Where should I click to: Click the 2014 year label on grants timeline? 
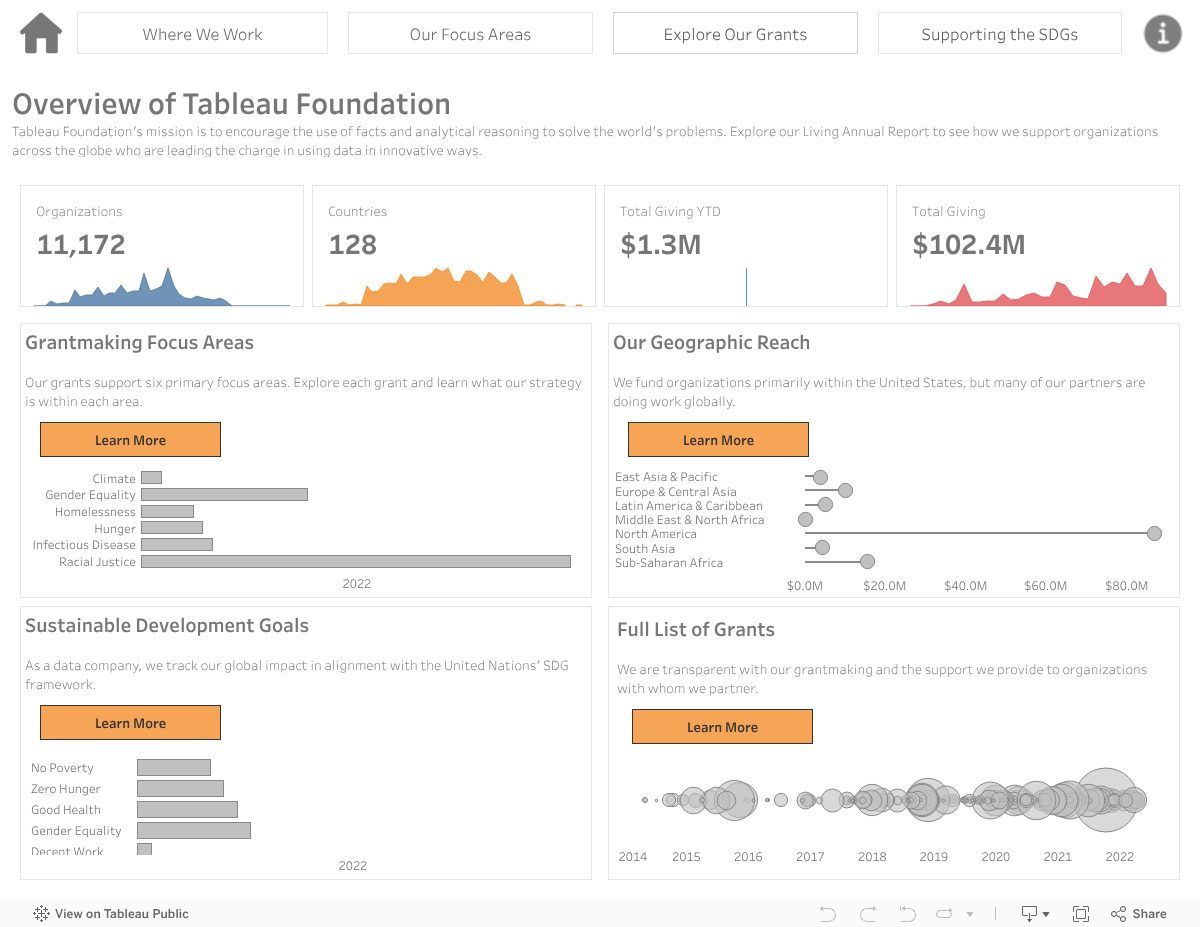[633, 856]
